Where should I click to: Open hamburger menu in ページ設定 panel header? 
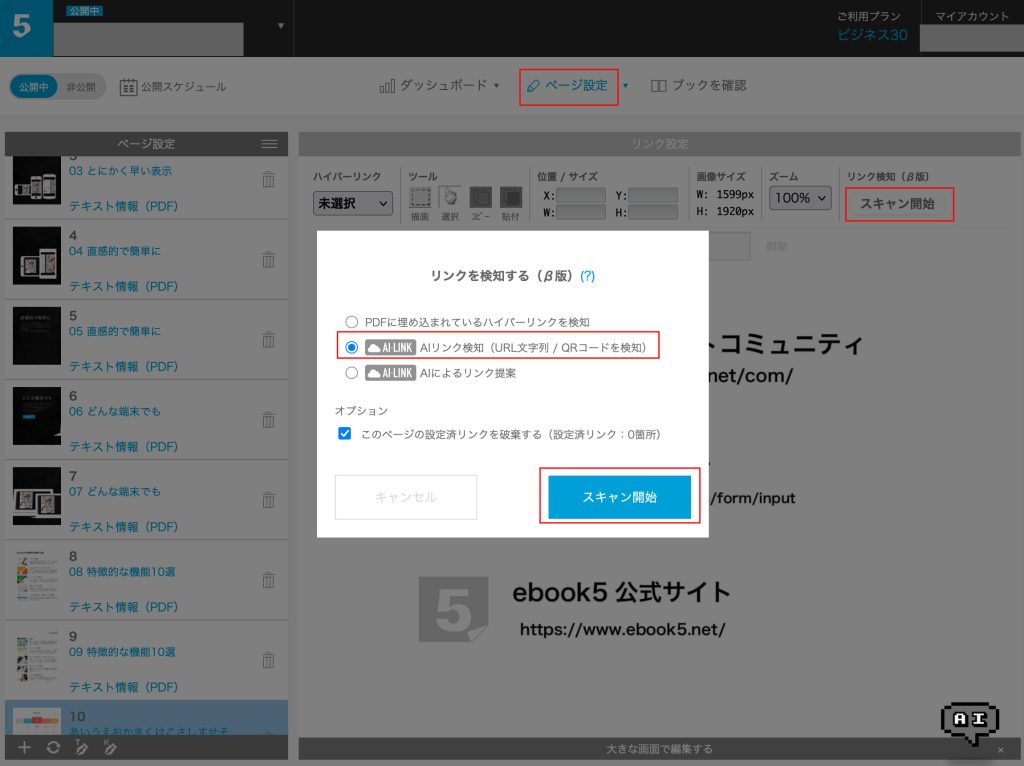tap(269, 144)
